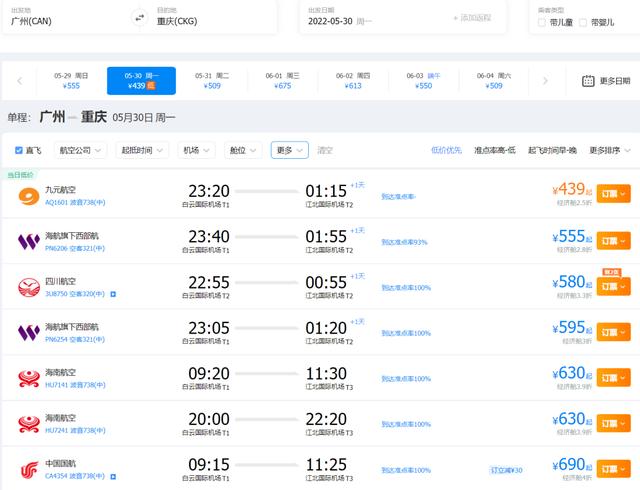This screenshot has height=490, width=640.
Task: Click the 四川航空 airline logo
Action: point(29,287)
